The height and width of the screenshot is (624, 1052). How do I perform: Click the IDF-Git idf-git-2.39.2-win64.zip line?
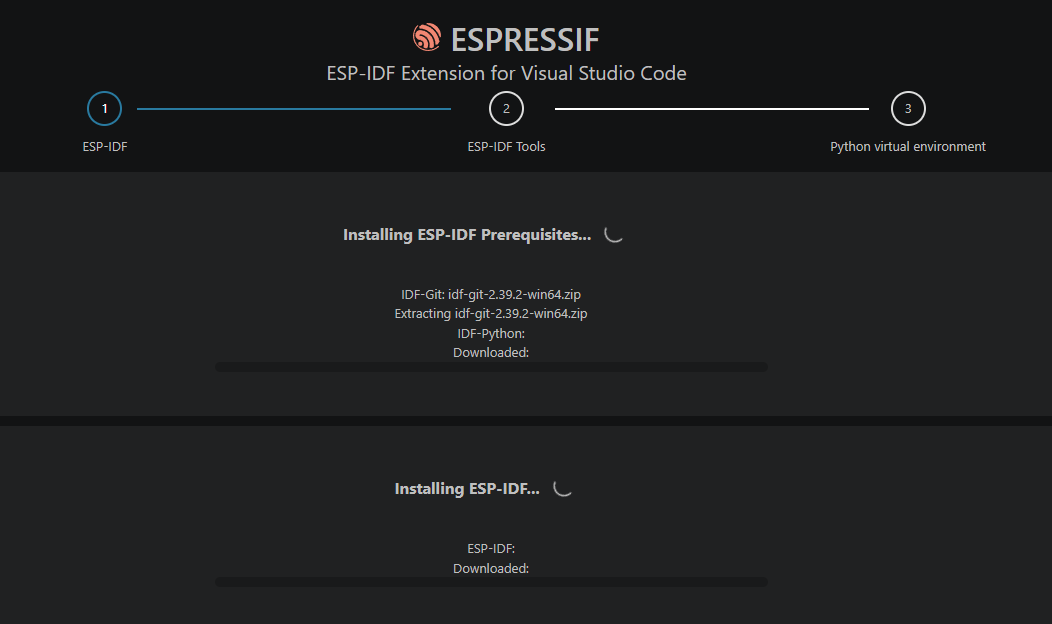pos(491,295)
